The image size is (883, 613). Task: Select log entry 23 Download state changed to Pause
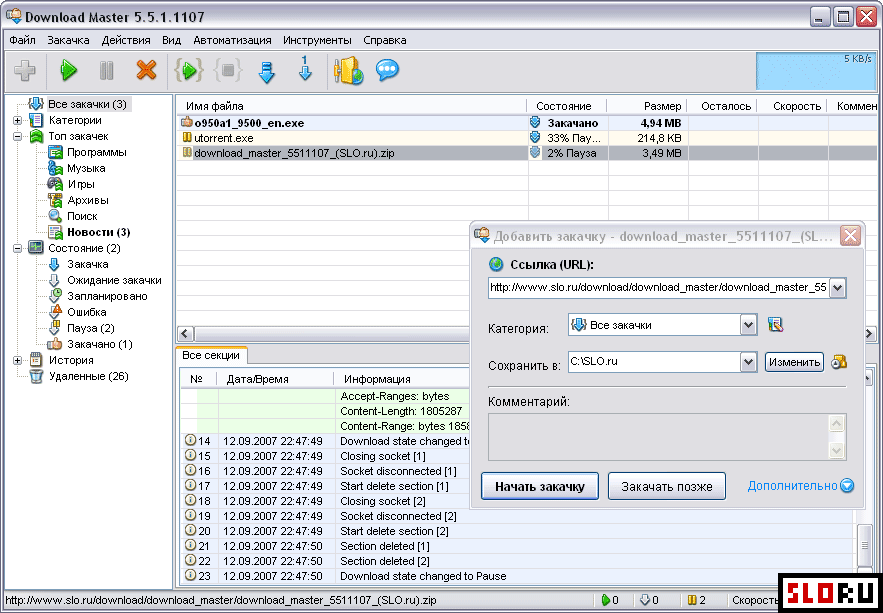click(x=518, y=576)
